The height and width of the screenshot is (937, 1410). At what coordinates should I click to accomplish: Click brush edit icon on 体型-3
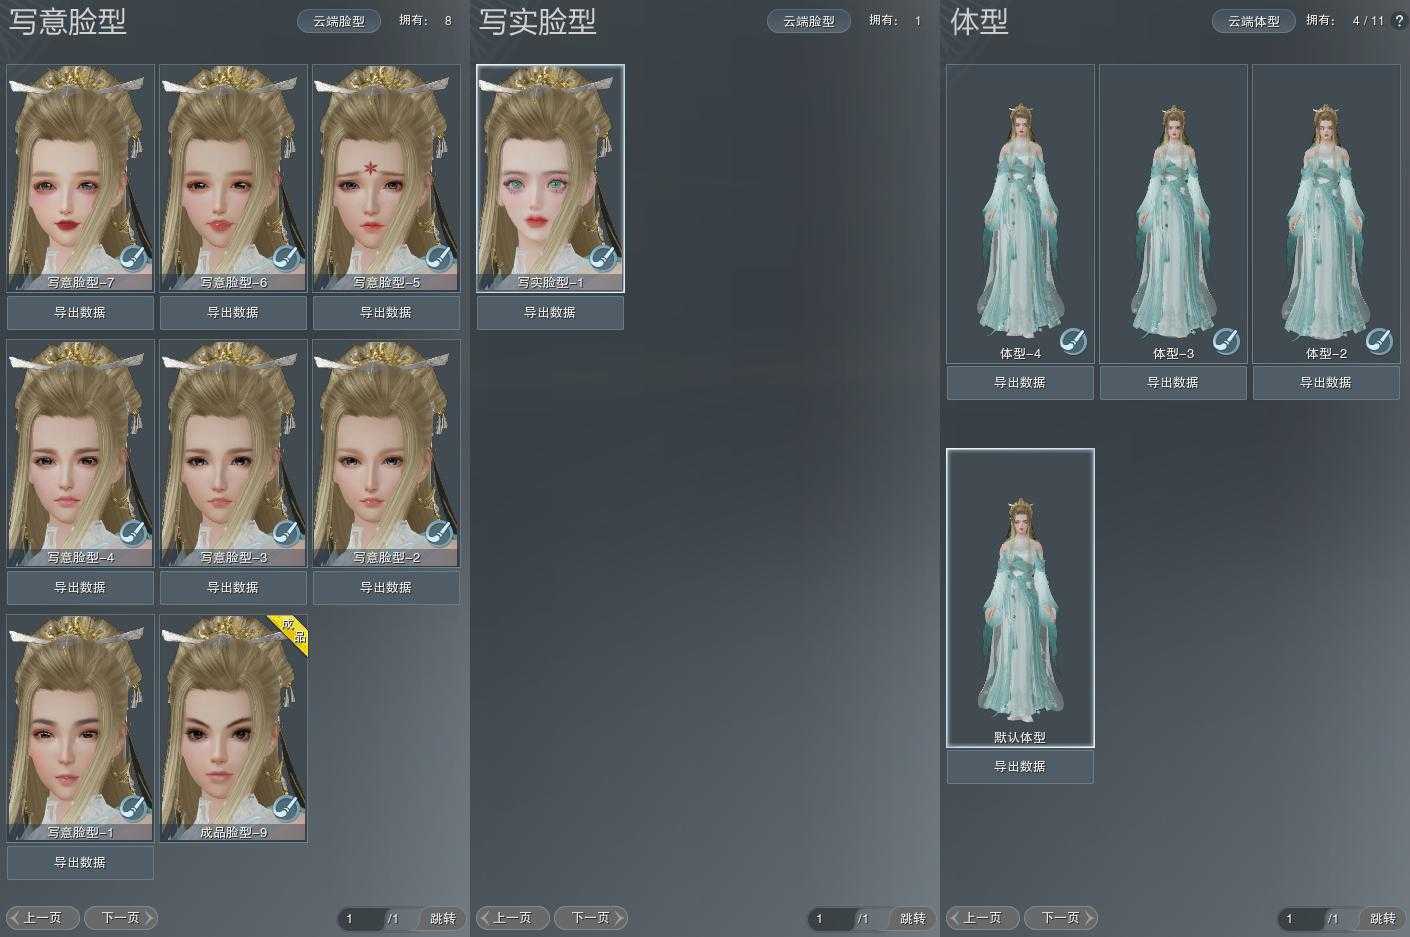1226,341
